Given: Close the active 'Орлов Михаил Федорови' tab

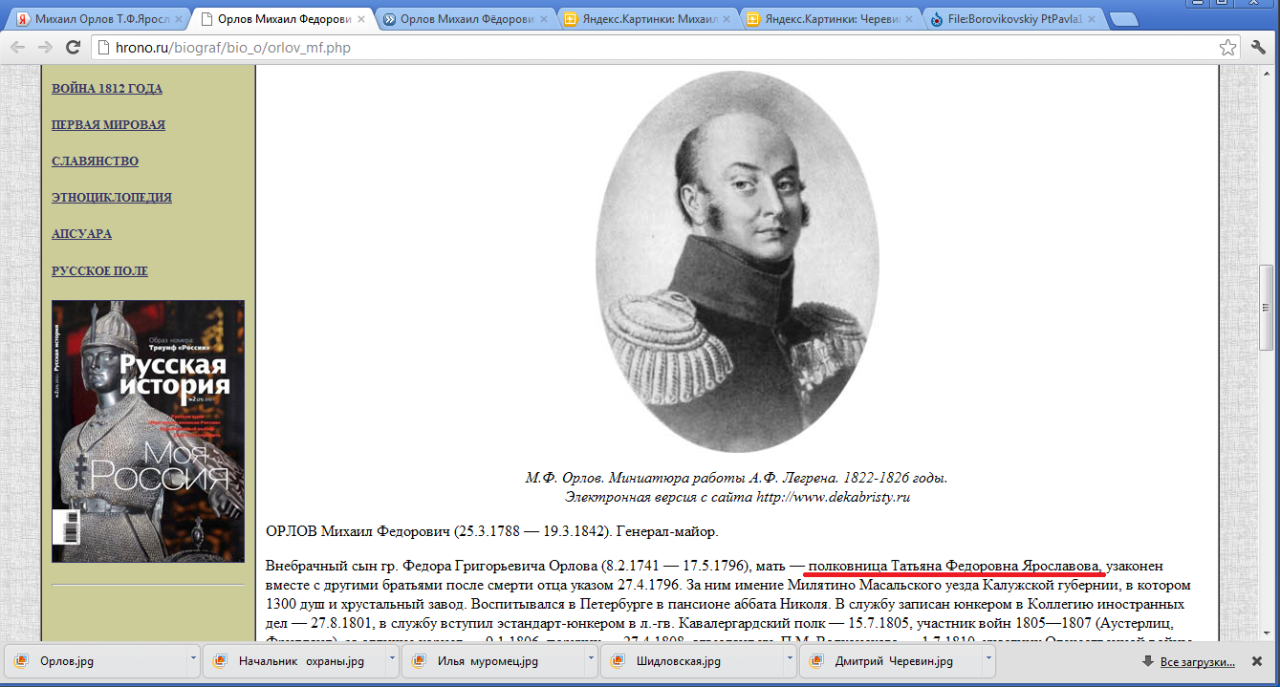Looking at the screenshot, I should [361, 19].
